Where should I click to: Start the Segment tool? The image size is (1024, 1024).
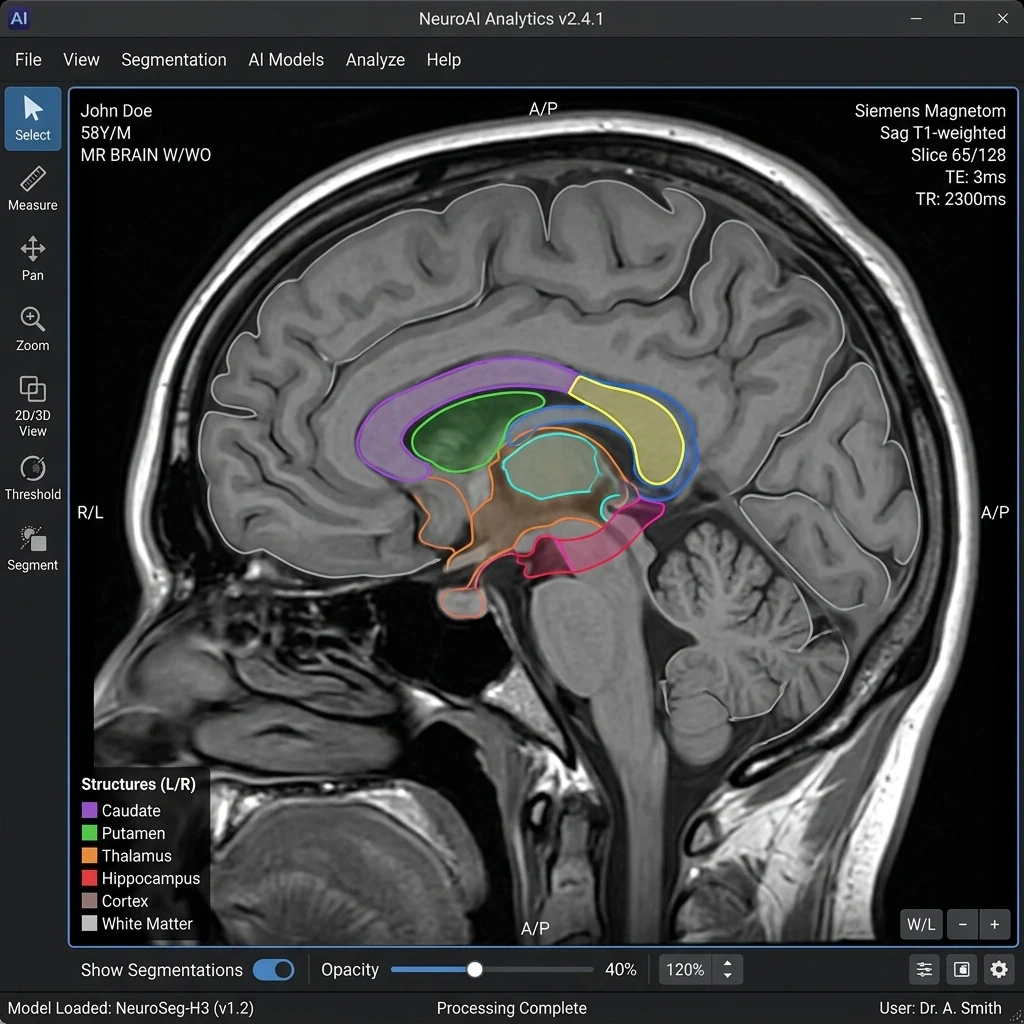[x=33, y=549]
